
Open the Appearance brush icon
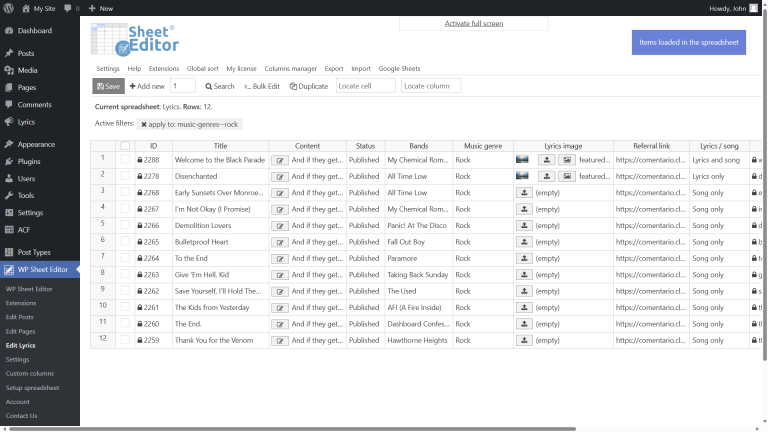9,144
